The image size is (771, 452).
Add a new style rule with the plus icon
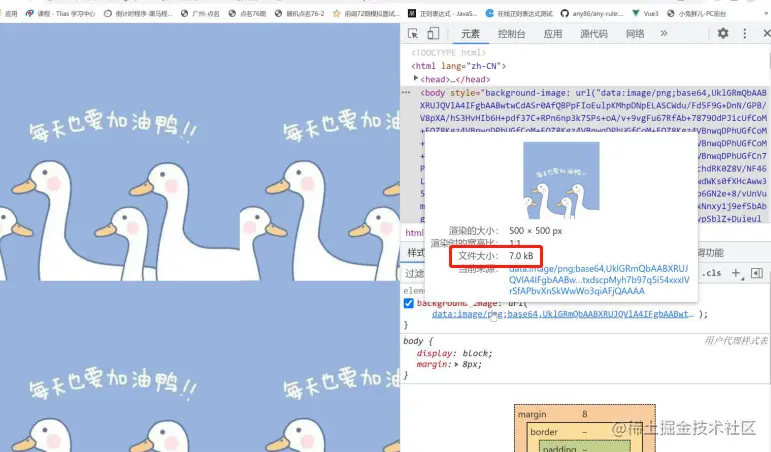(736, 273)
